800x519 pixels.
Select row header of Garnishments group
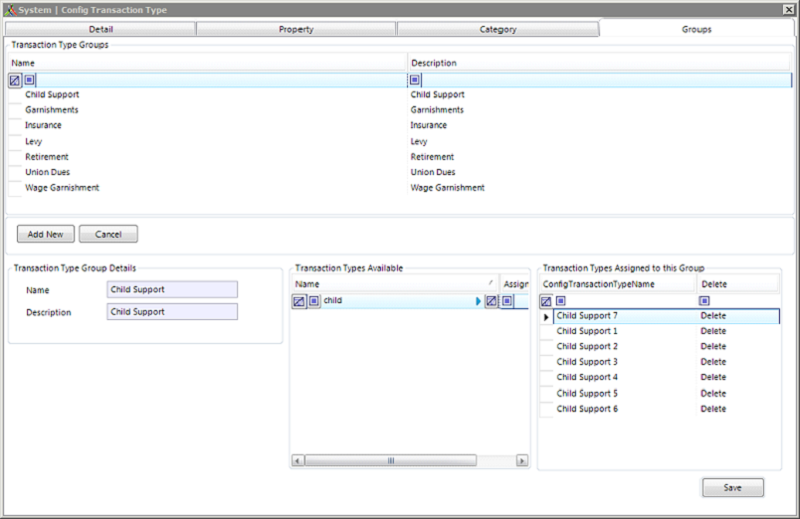click(x=15, y=110)
